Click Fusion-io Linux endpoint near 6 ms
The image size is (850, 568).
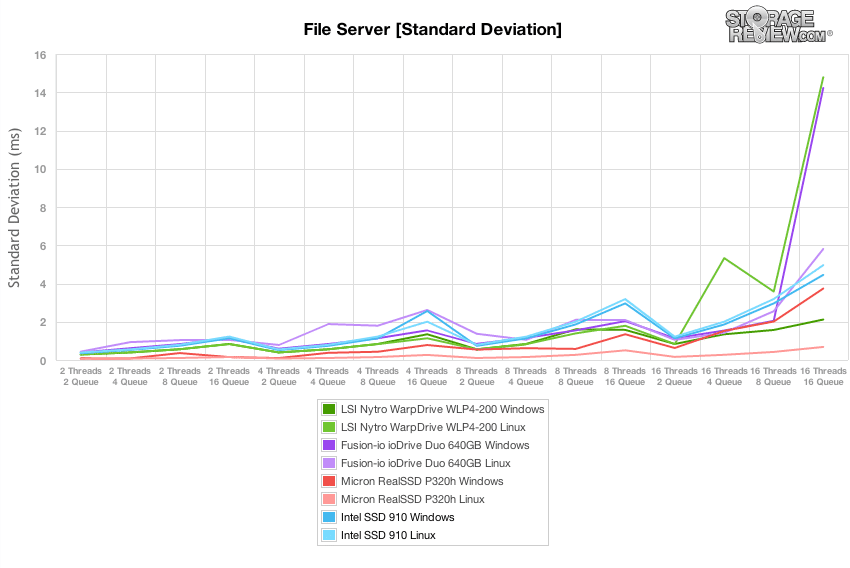coord(823,249)
